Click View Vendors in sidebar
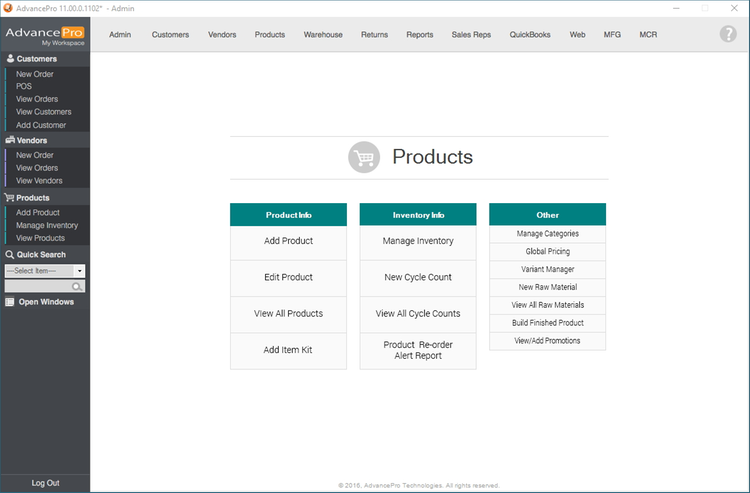The image size is (750, 493). coord(39,181)
